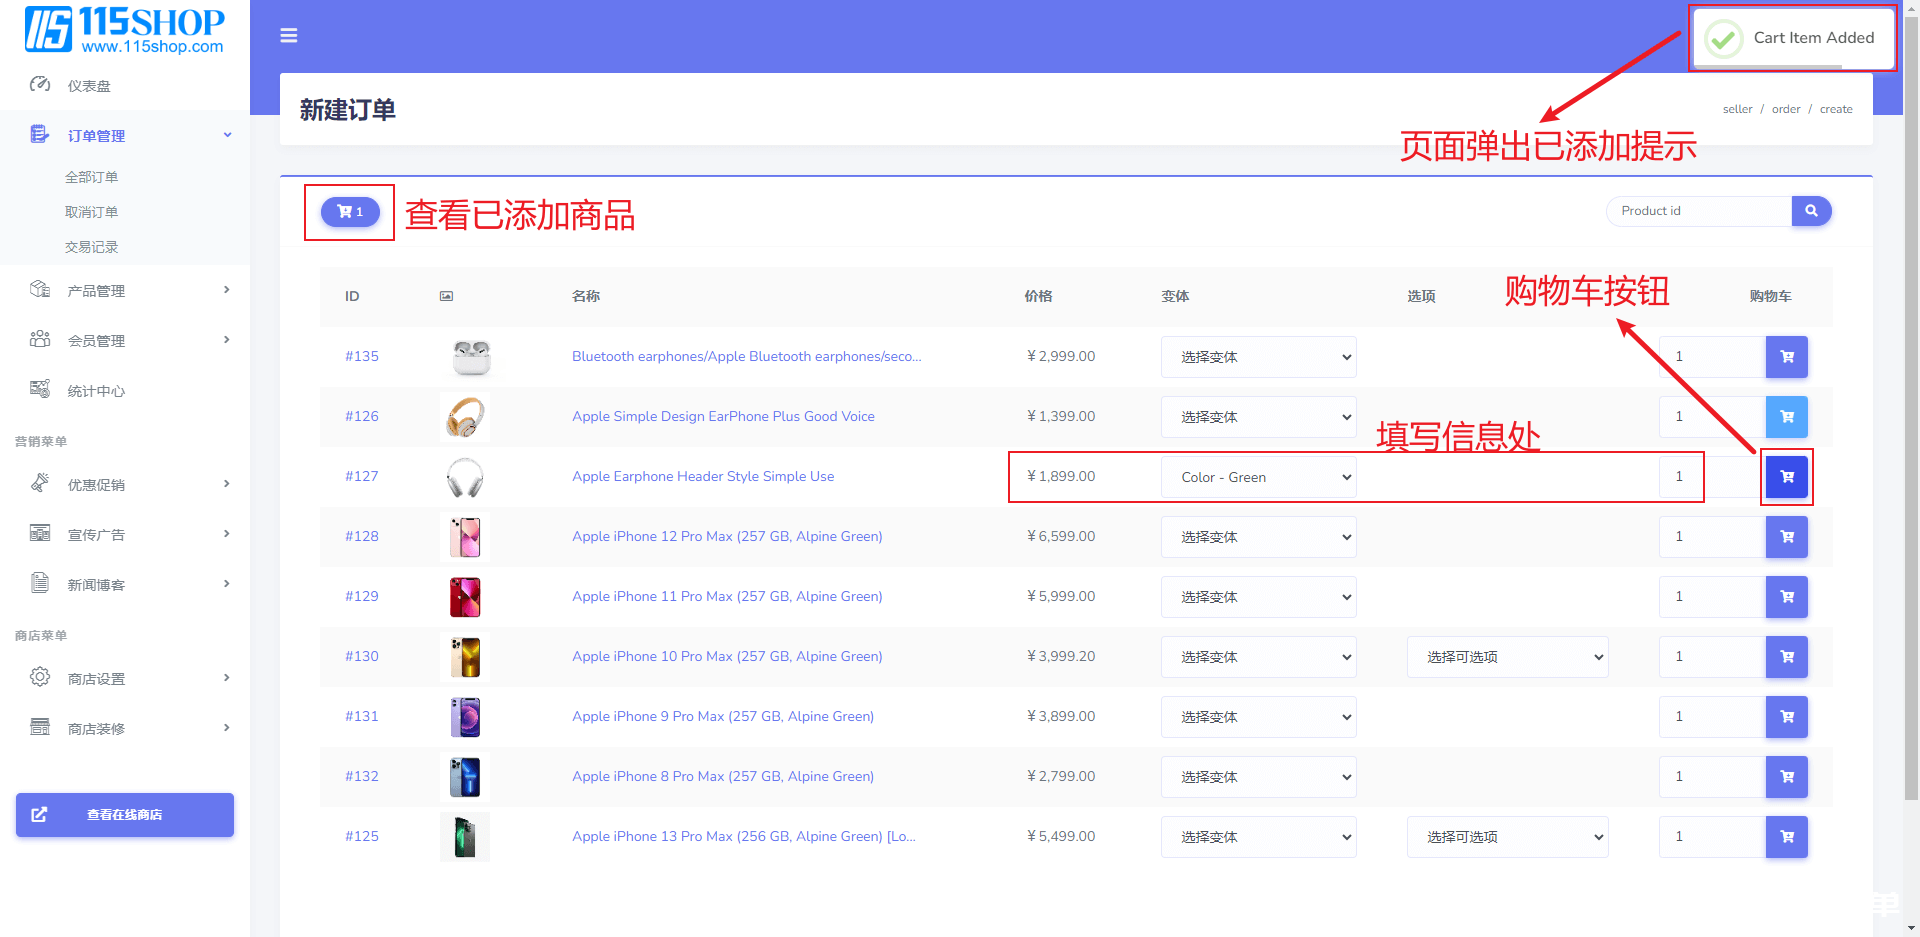Open variant dropdown for Bluetooth earphones #135
This screenshot has width=1920, height=937.
click(x=1258, y=357)
